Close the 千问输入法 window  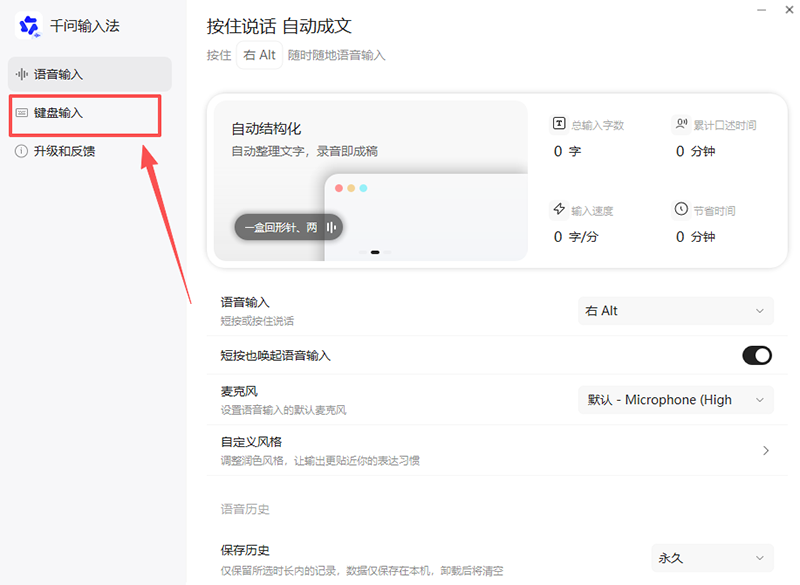click(789, 10)
